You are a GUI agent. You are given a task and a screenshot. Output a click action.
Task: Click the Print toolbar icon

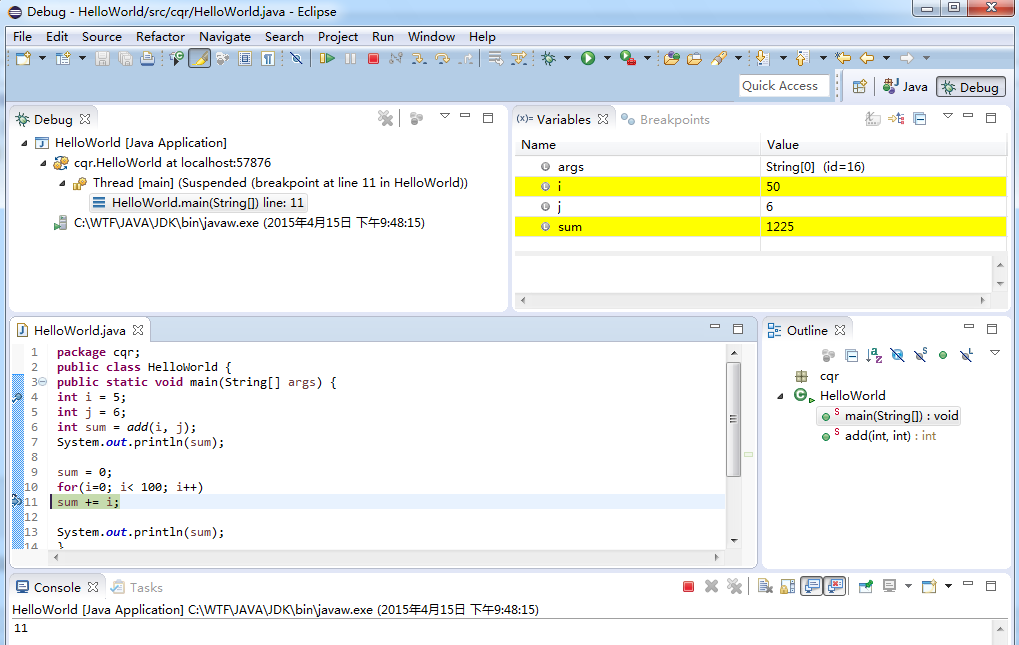[x=148, y=58]
